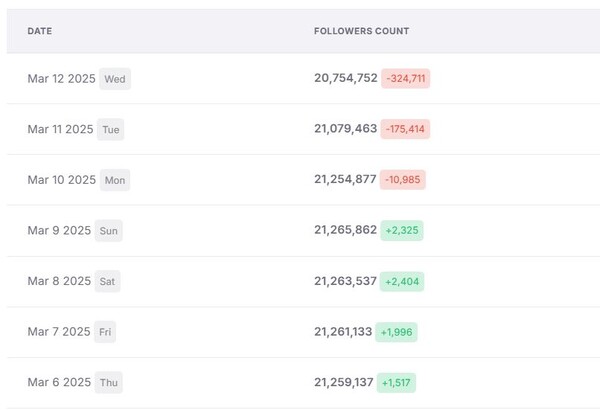Screen dimensions: 600x410
Task: Click the -324,711 change badge
Action: (406, 78)
